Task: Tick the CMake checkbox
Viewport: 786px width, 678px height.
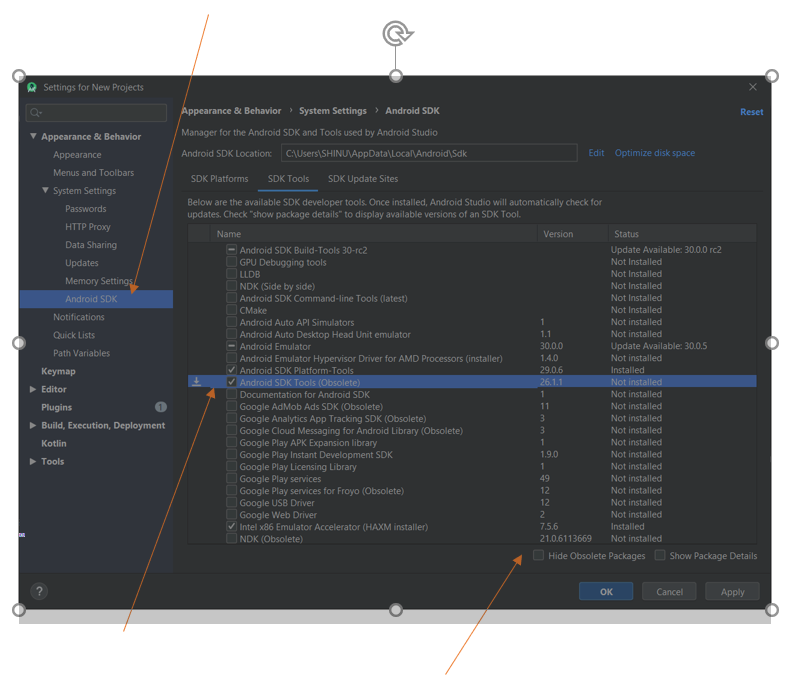Action: tap(232, 310)
